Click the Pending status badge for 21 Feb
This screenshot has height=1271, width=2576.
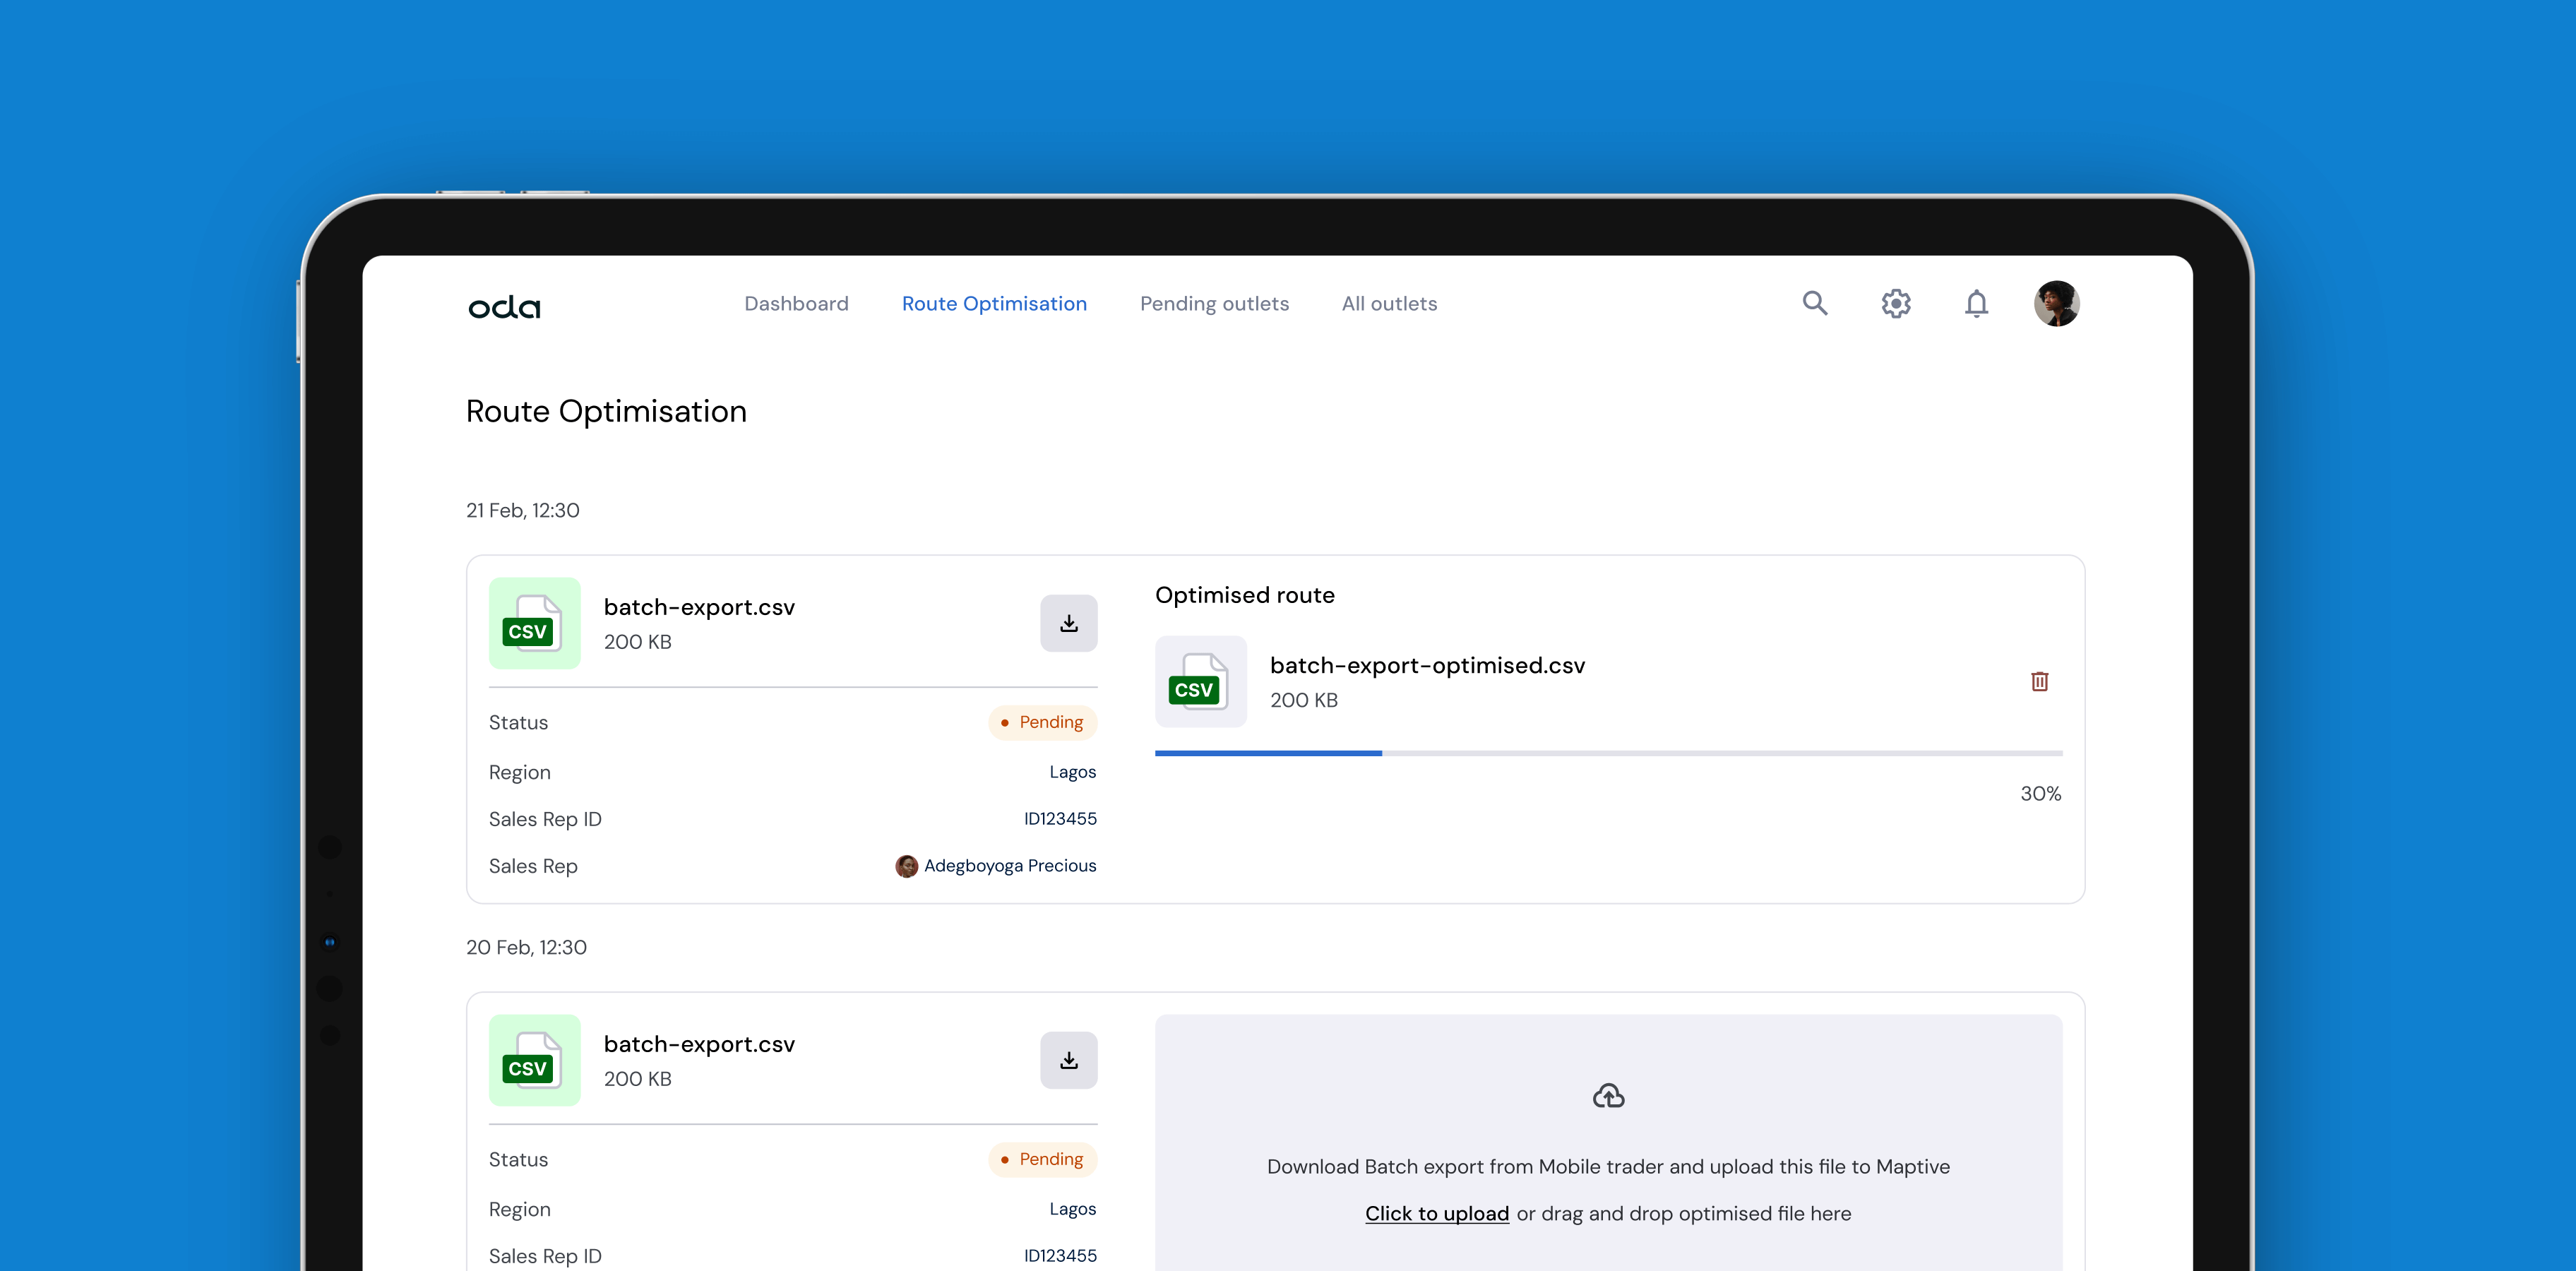tap(1042, 722)
